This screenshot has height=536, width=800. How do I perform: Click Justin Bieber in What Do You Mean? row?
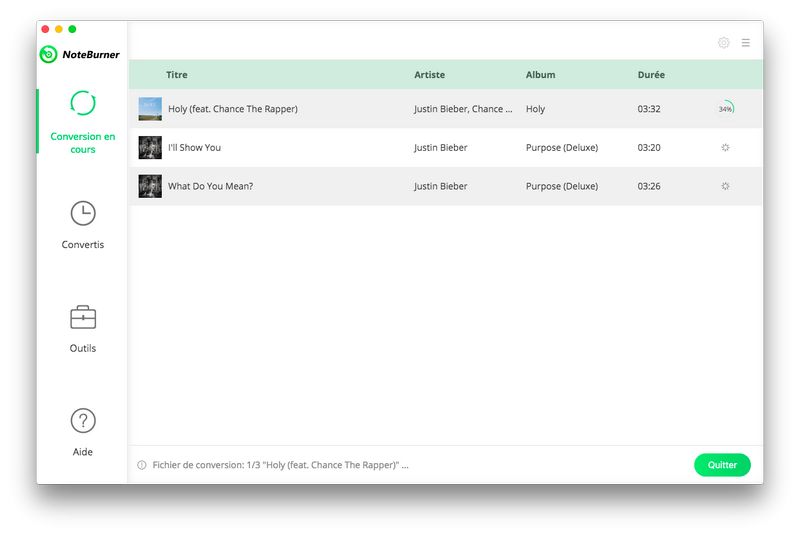coord(440,186)
